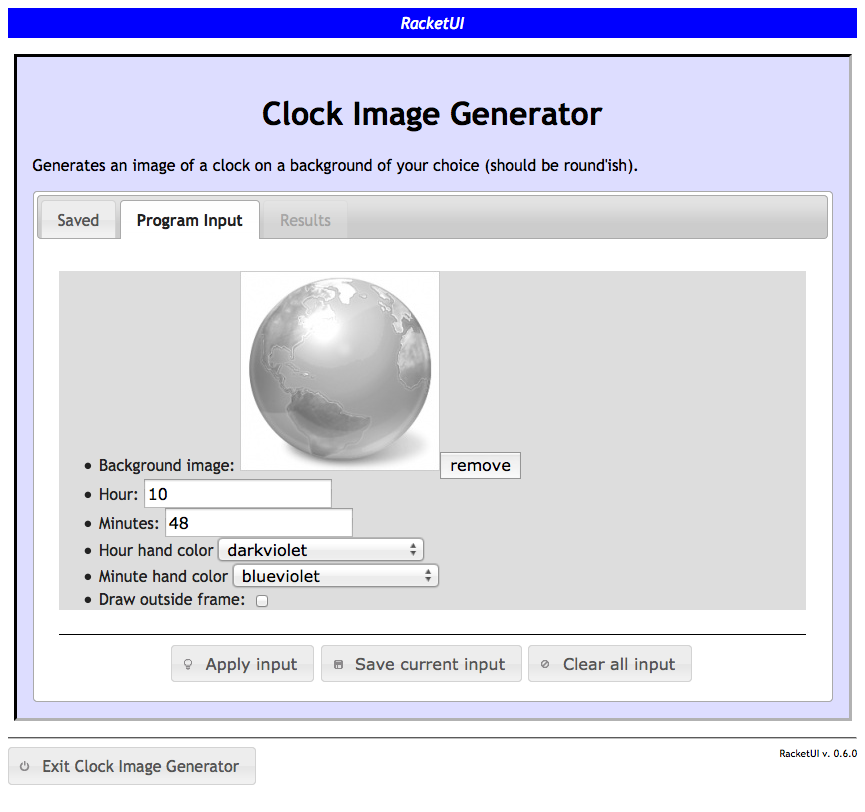Image resolution: width=865 pixels, height=812 pixels.
Task: Click the RacketUI version label
Action: pyautogui.click(x=817, y=754)
